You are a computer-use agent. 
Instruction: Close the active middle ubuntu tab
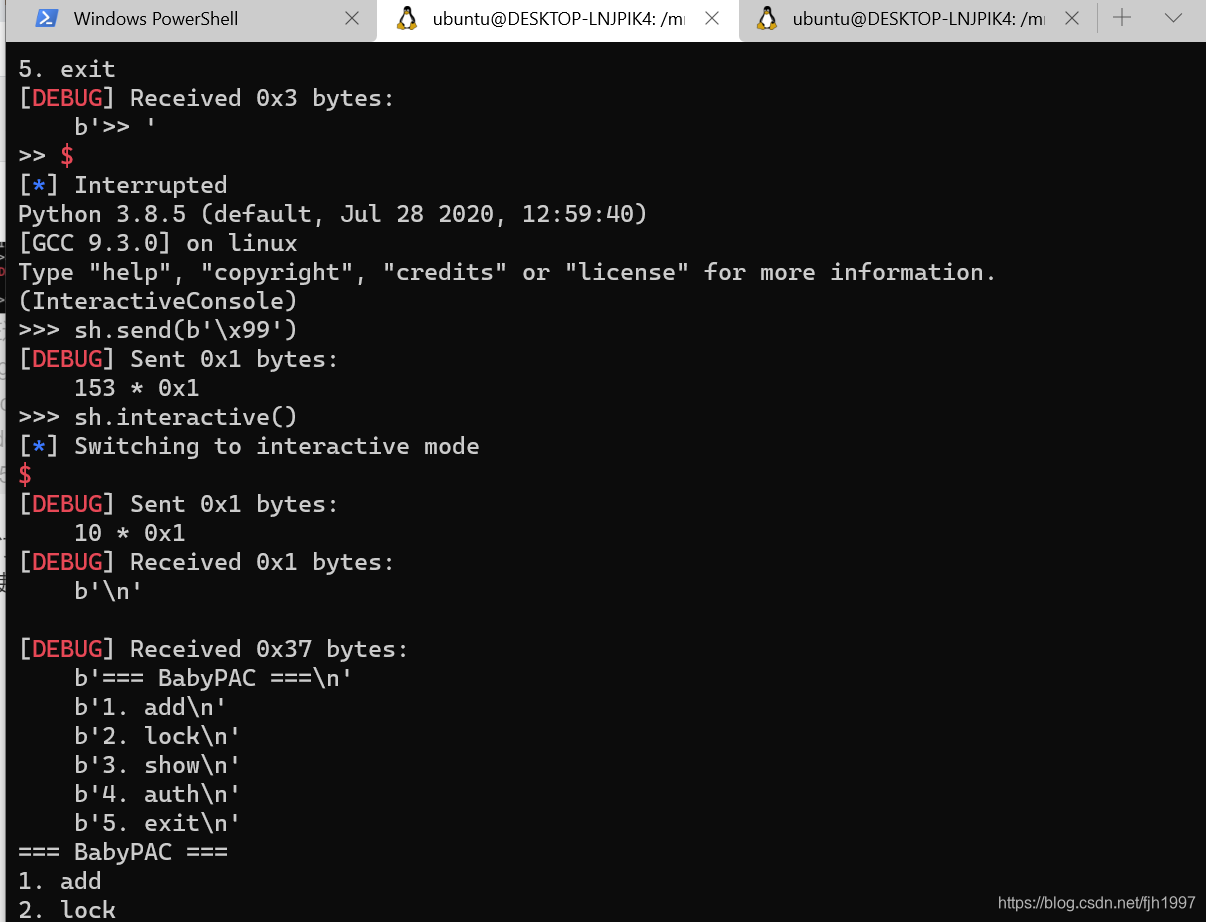click(x=712, y=18)
